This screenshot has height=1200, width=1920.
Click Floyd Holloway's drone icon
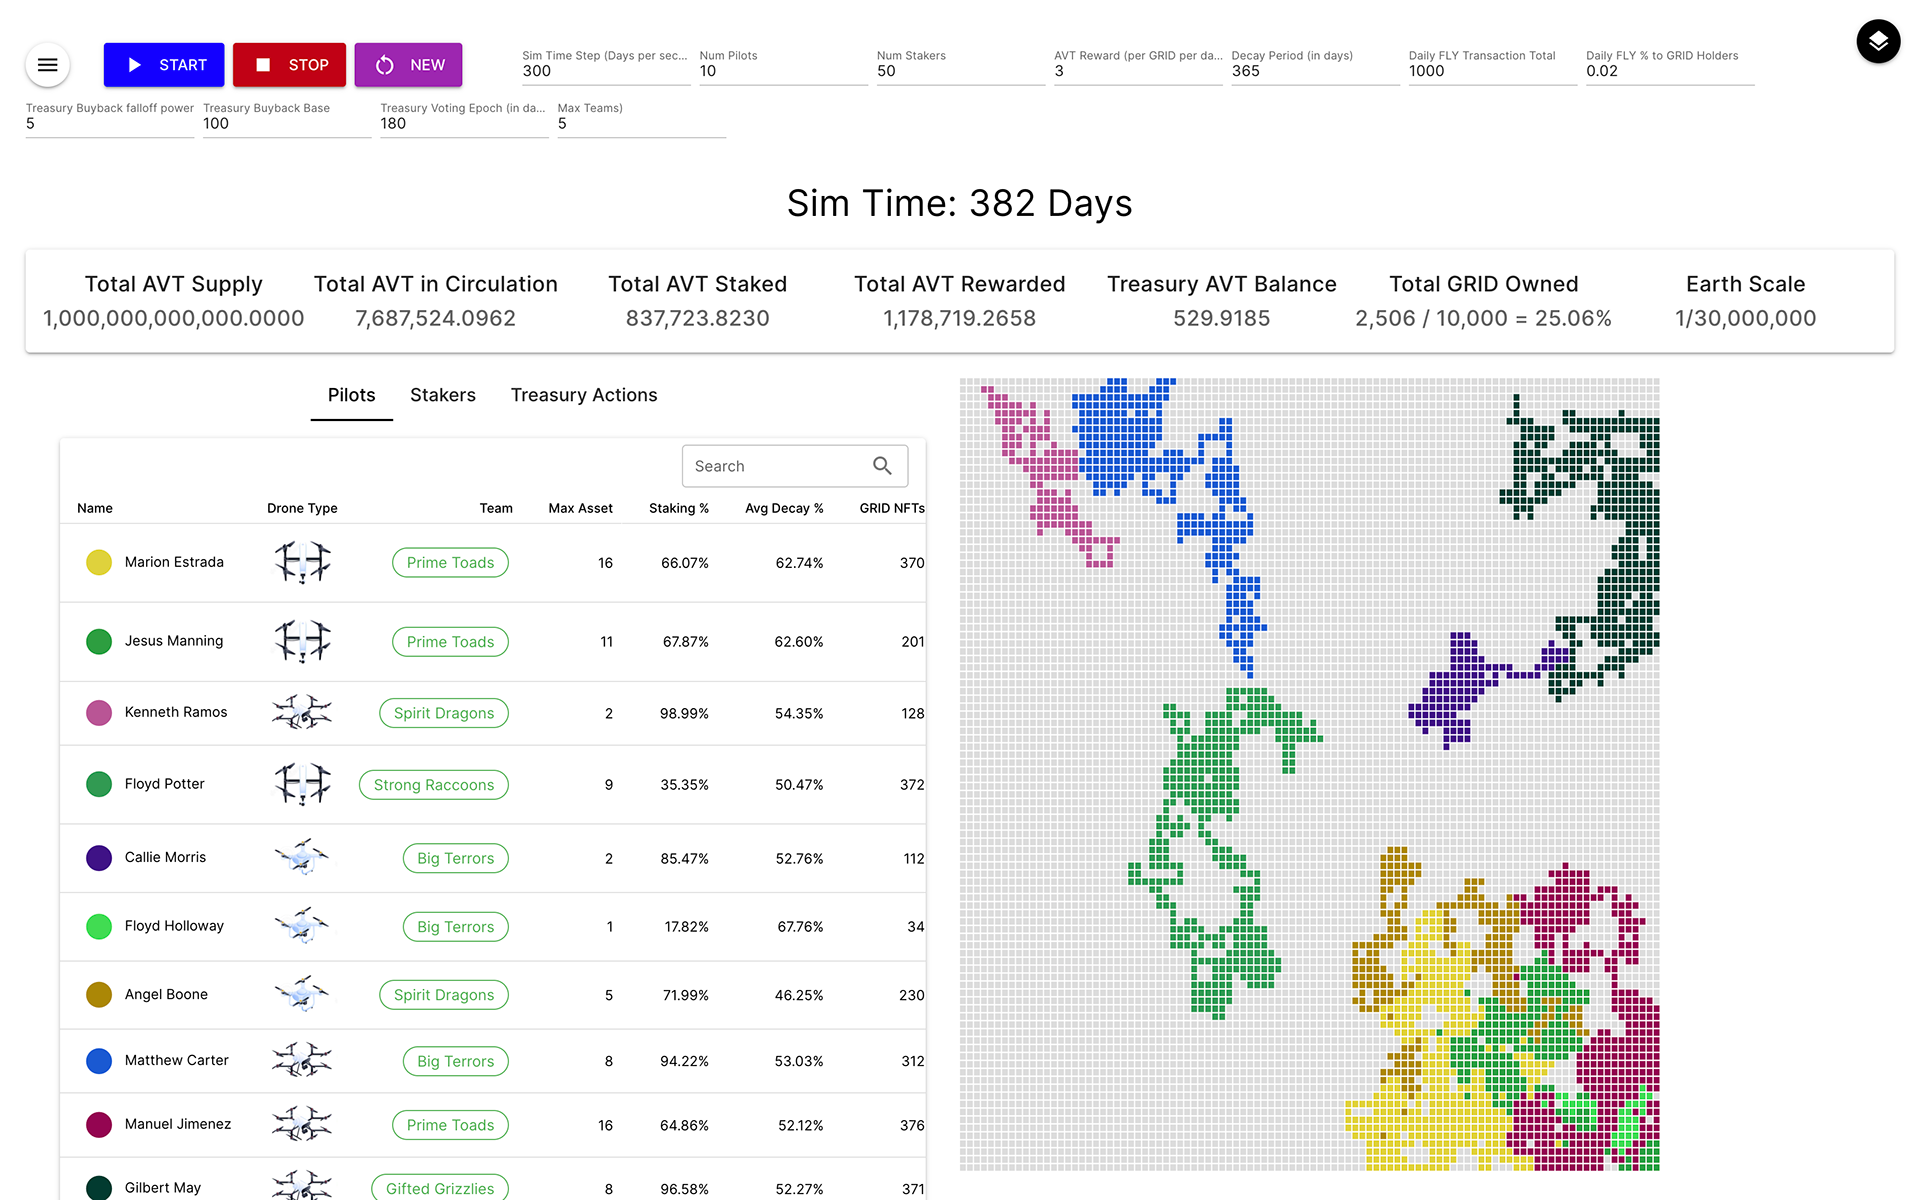(302, 926)
